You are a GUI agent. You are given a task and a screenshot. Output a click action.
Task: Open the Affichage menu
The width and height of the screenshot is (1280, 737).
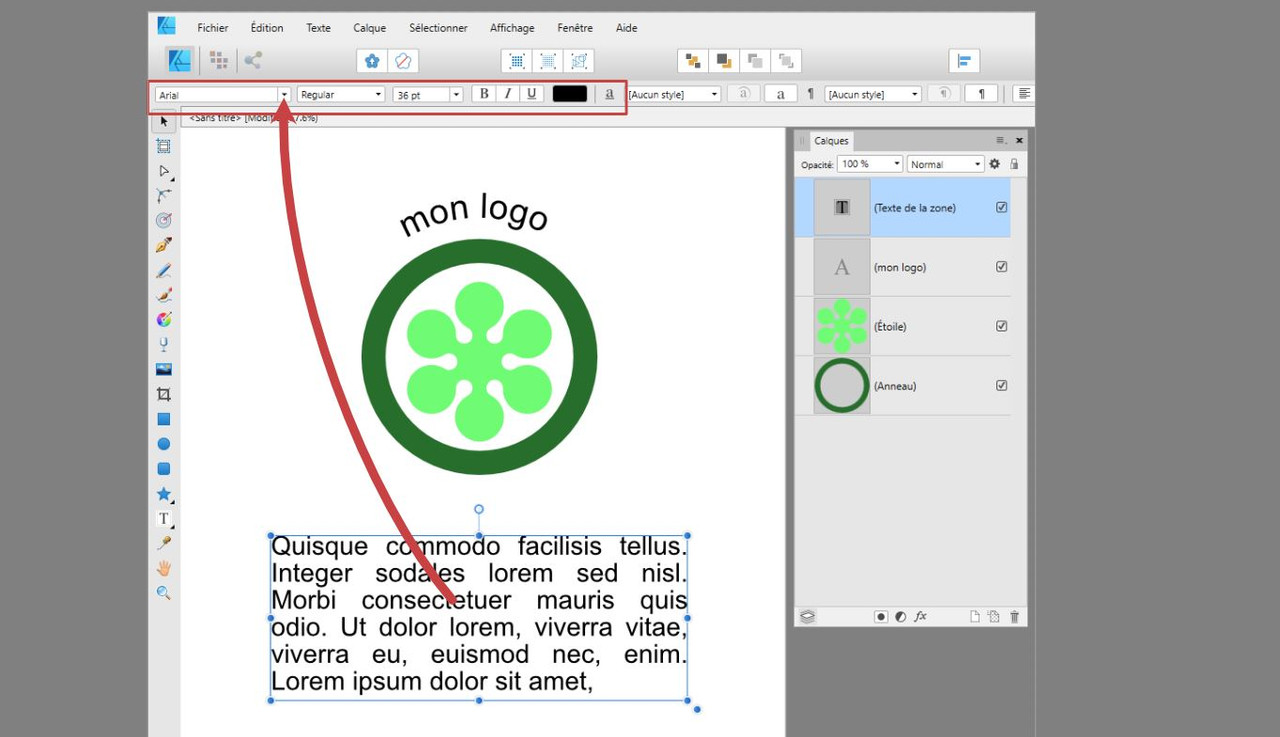[x=512, y=28]
